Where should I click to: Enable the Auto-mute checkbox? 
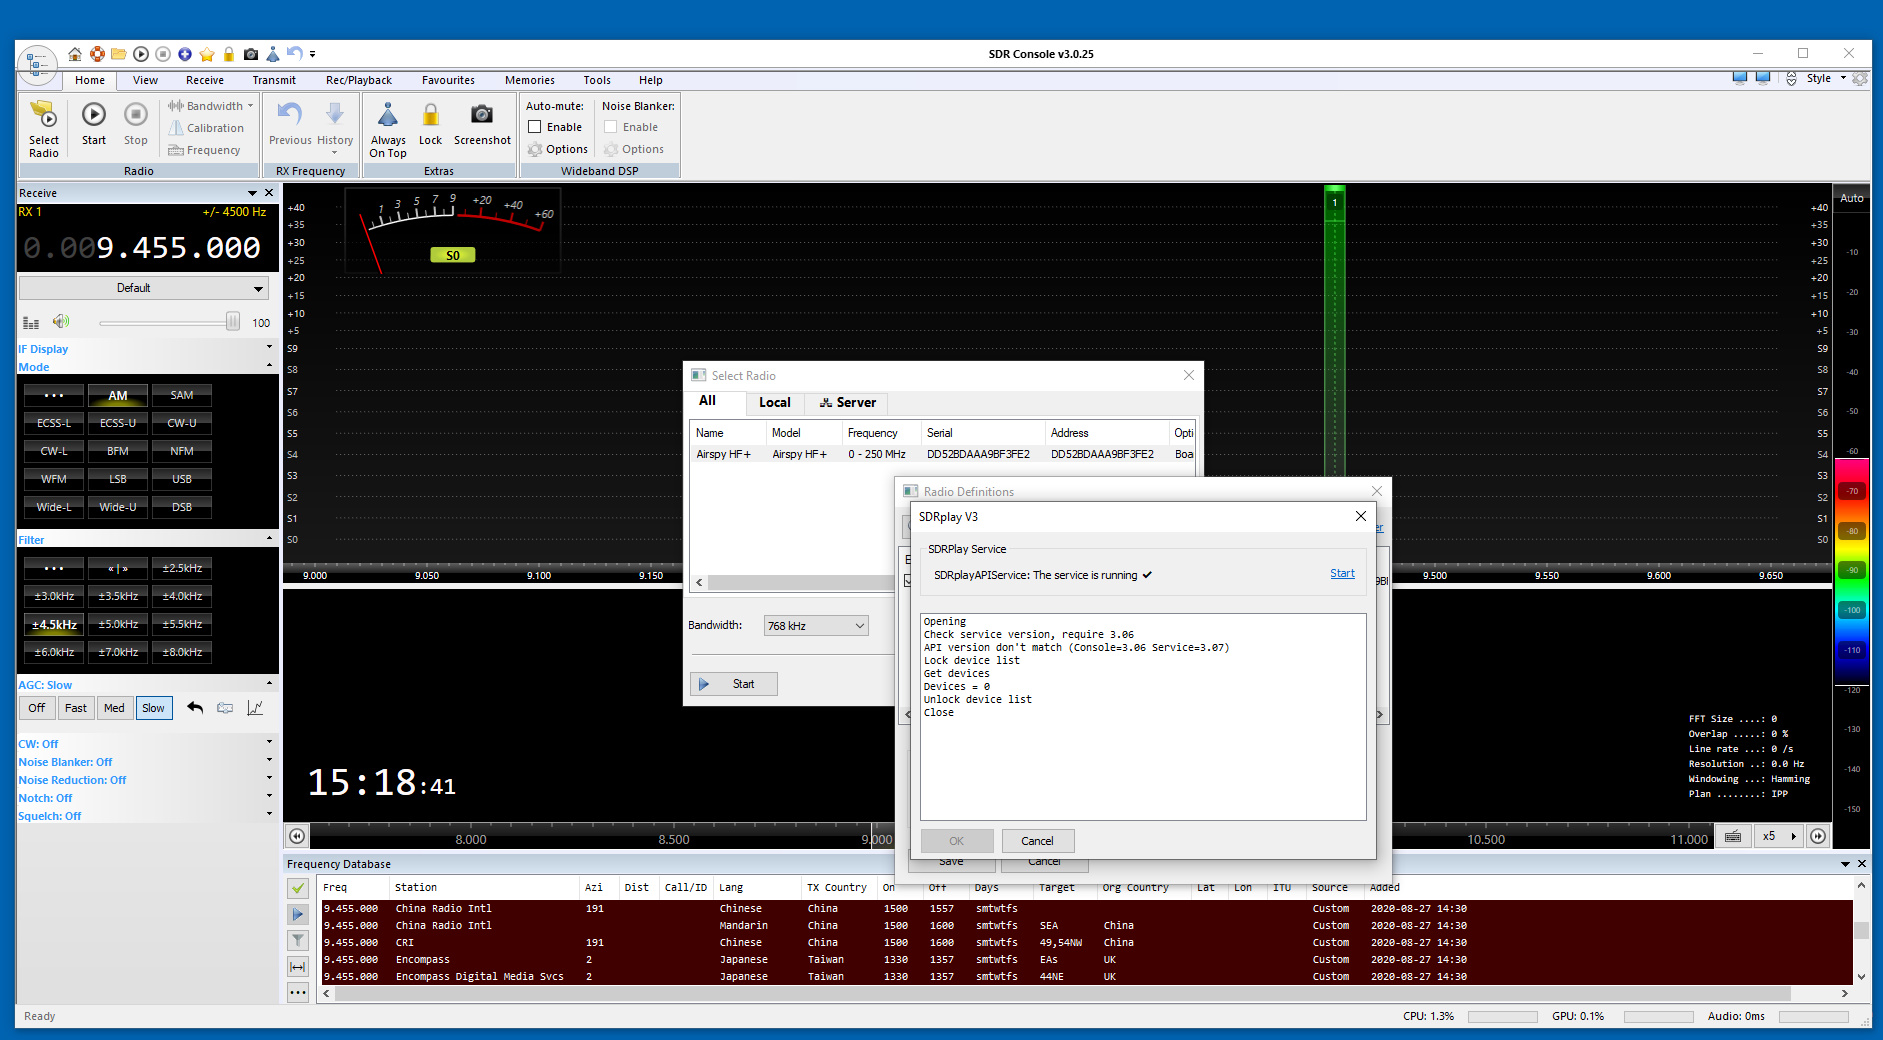(x=535, y=127)
